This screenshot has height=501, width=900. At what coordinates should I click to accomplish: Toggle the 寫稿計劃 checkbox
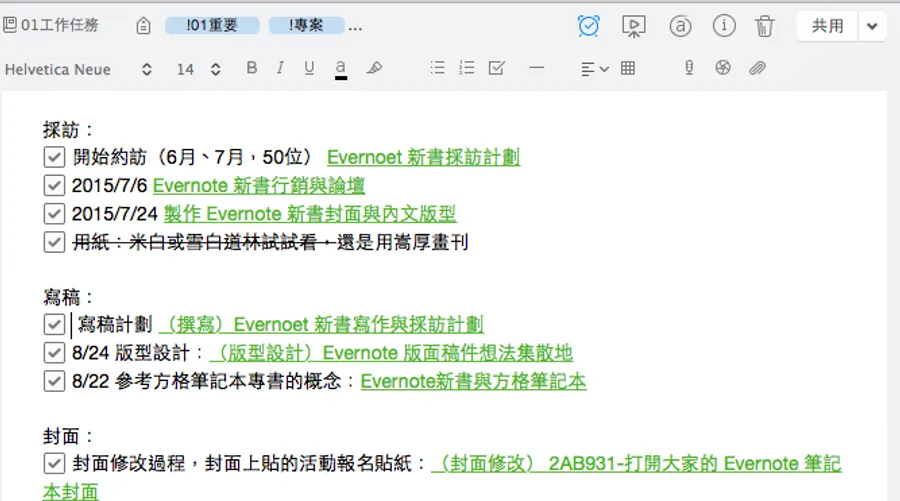54,324
